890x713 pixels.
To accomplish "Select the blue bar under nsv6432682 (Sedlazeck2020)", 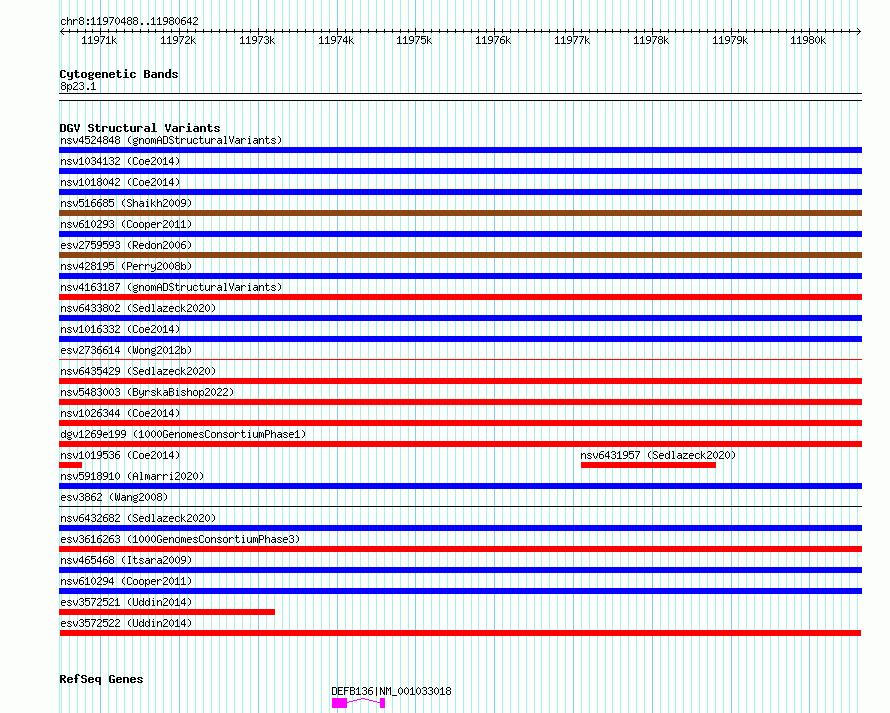I will (460, 528).
